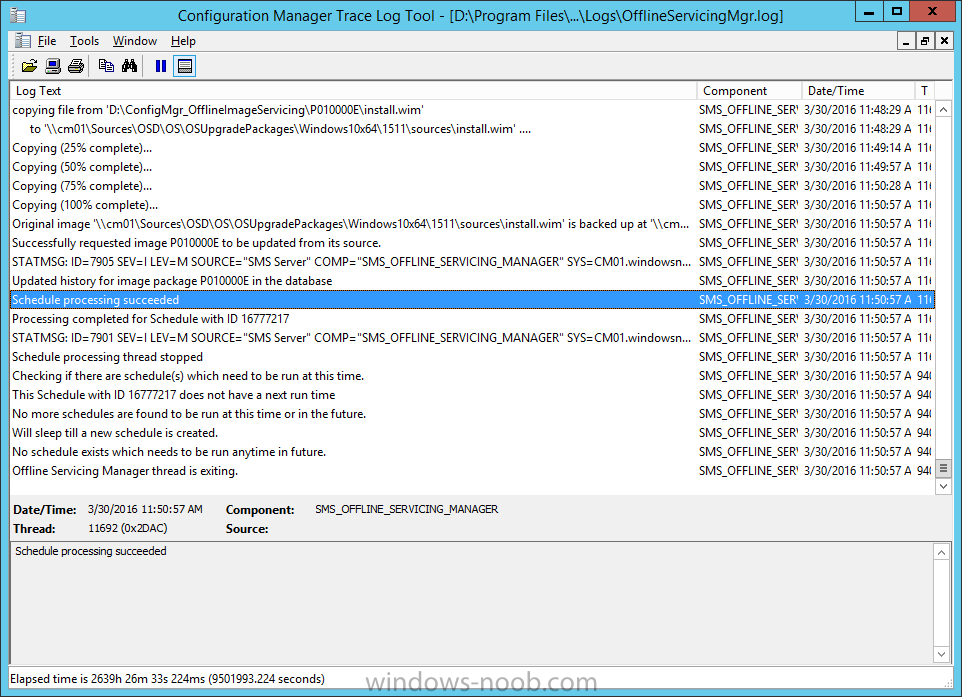Select 'No schedule exists which needs' row
962x697 pixels.
(x=472, y=452)
